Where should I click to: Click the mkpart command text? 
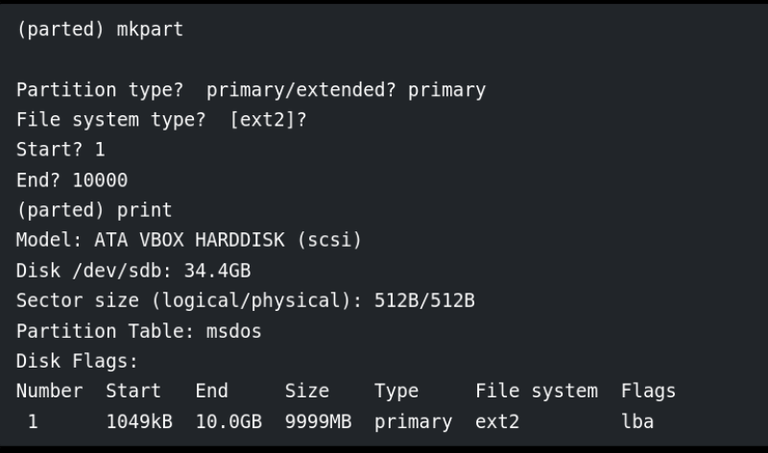(x=143, y=29)
